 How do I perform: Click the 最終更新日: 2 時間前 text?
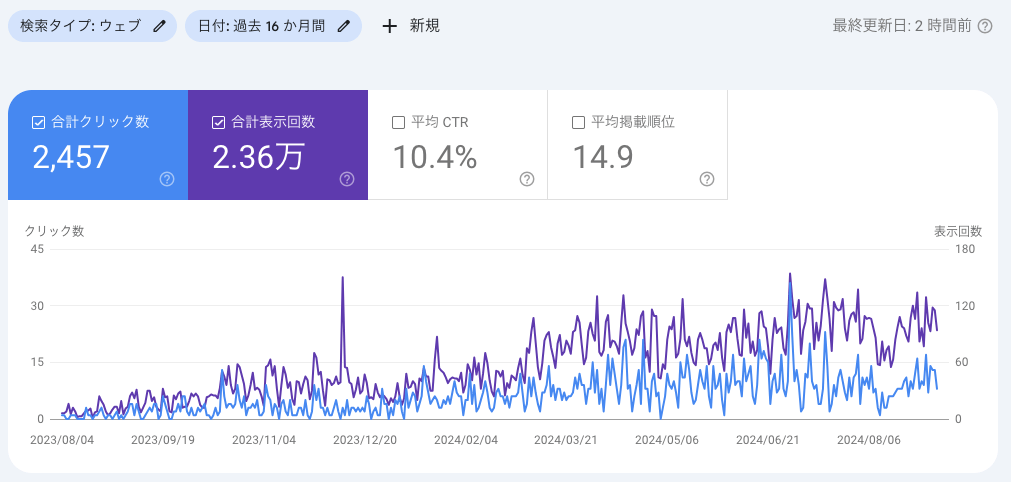[901, 26]
